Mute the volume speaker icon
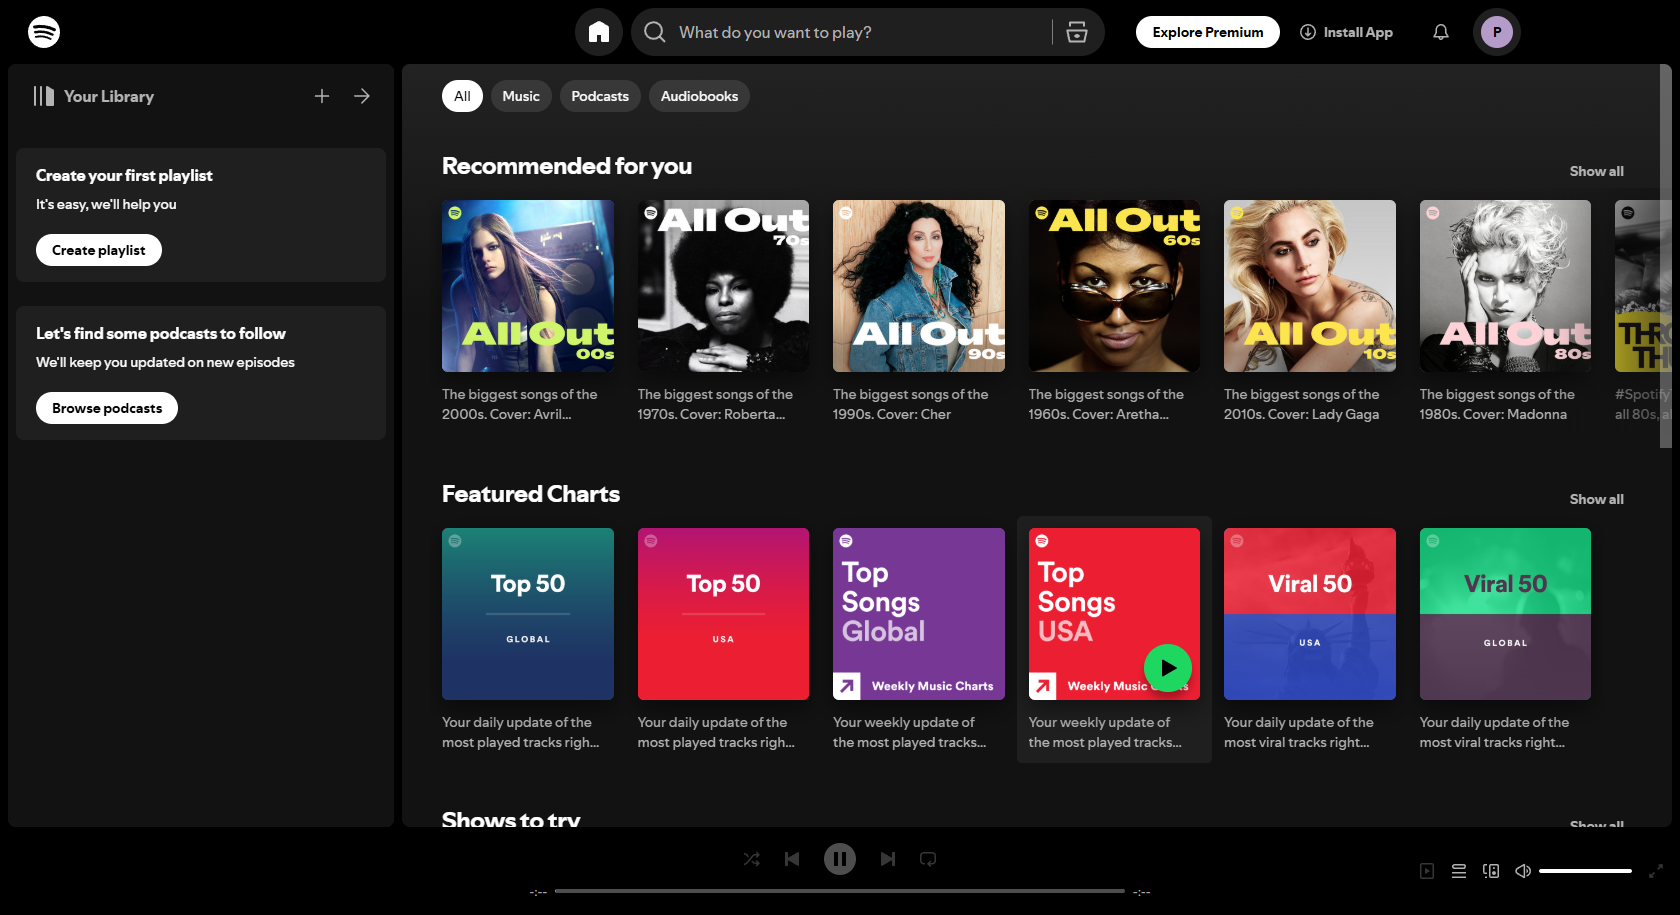The height and width of the screenshot is (915, 1680). click(1523, 871)
